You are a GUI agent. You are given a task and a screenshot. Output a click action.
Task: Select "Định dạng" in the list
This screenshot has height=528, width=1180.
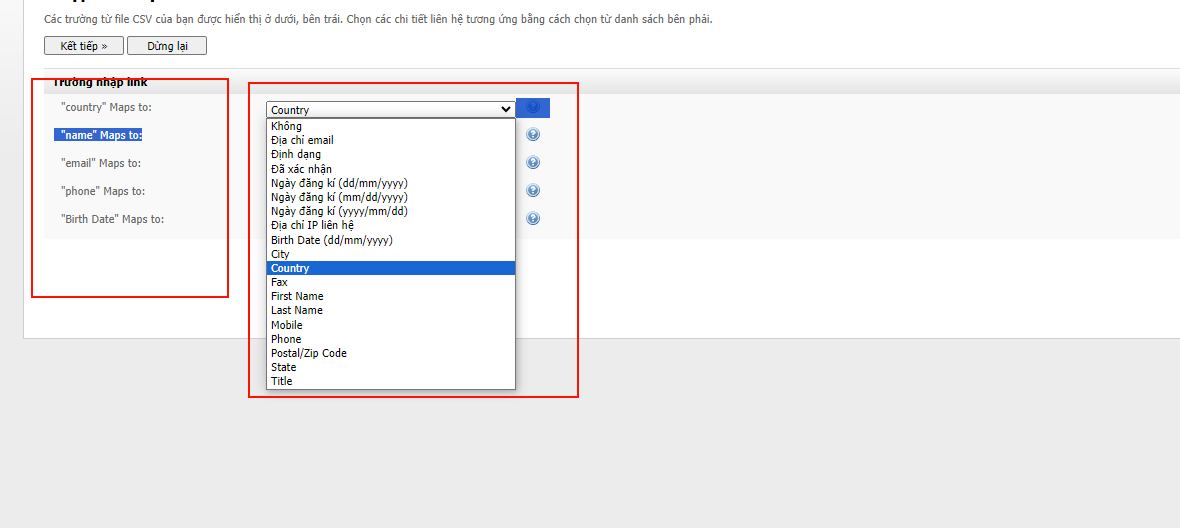(296, 155)
